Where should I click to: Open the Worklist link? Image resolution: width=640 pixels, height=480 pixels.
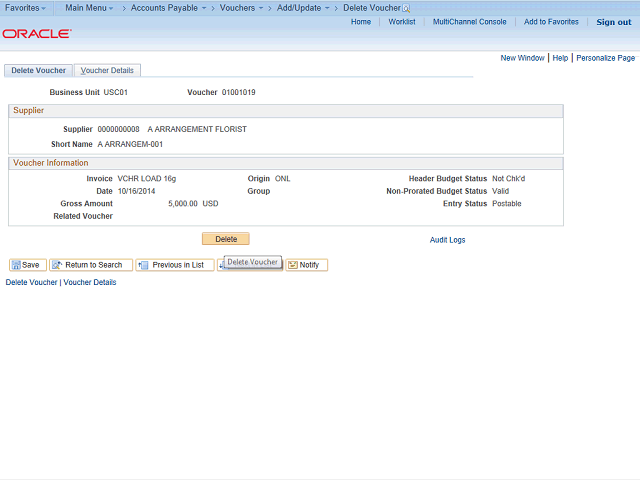402,22
